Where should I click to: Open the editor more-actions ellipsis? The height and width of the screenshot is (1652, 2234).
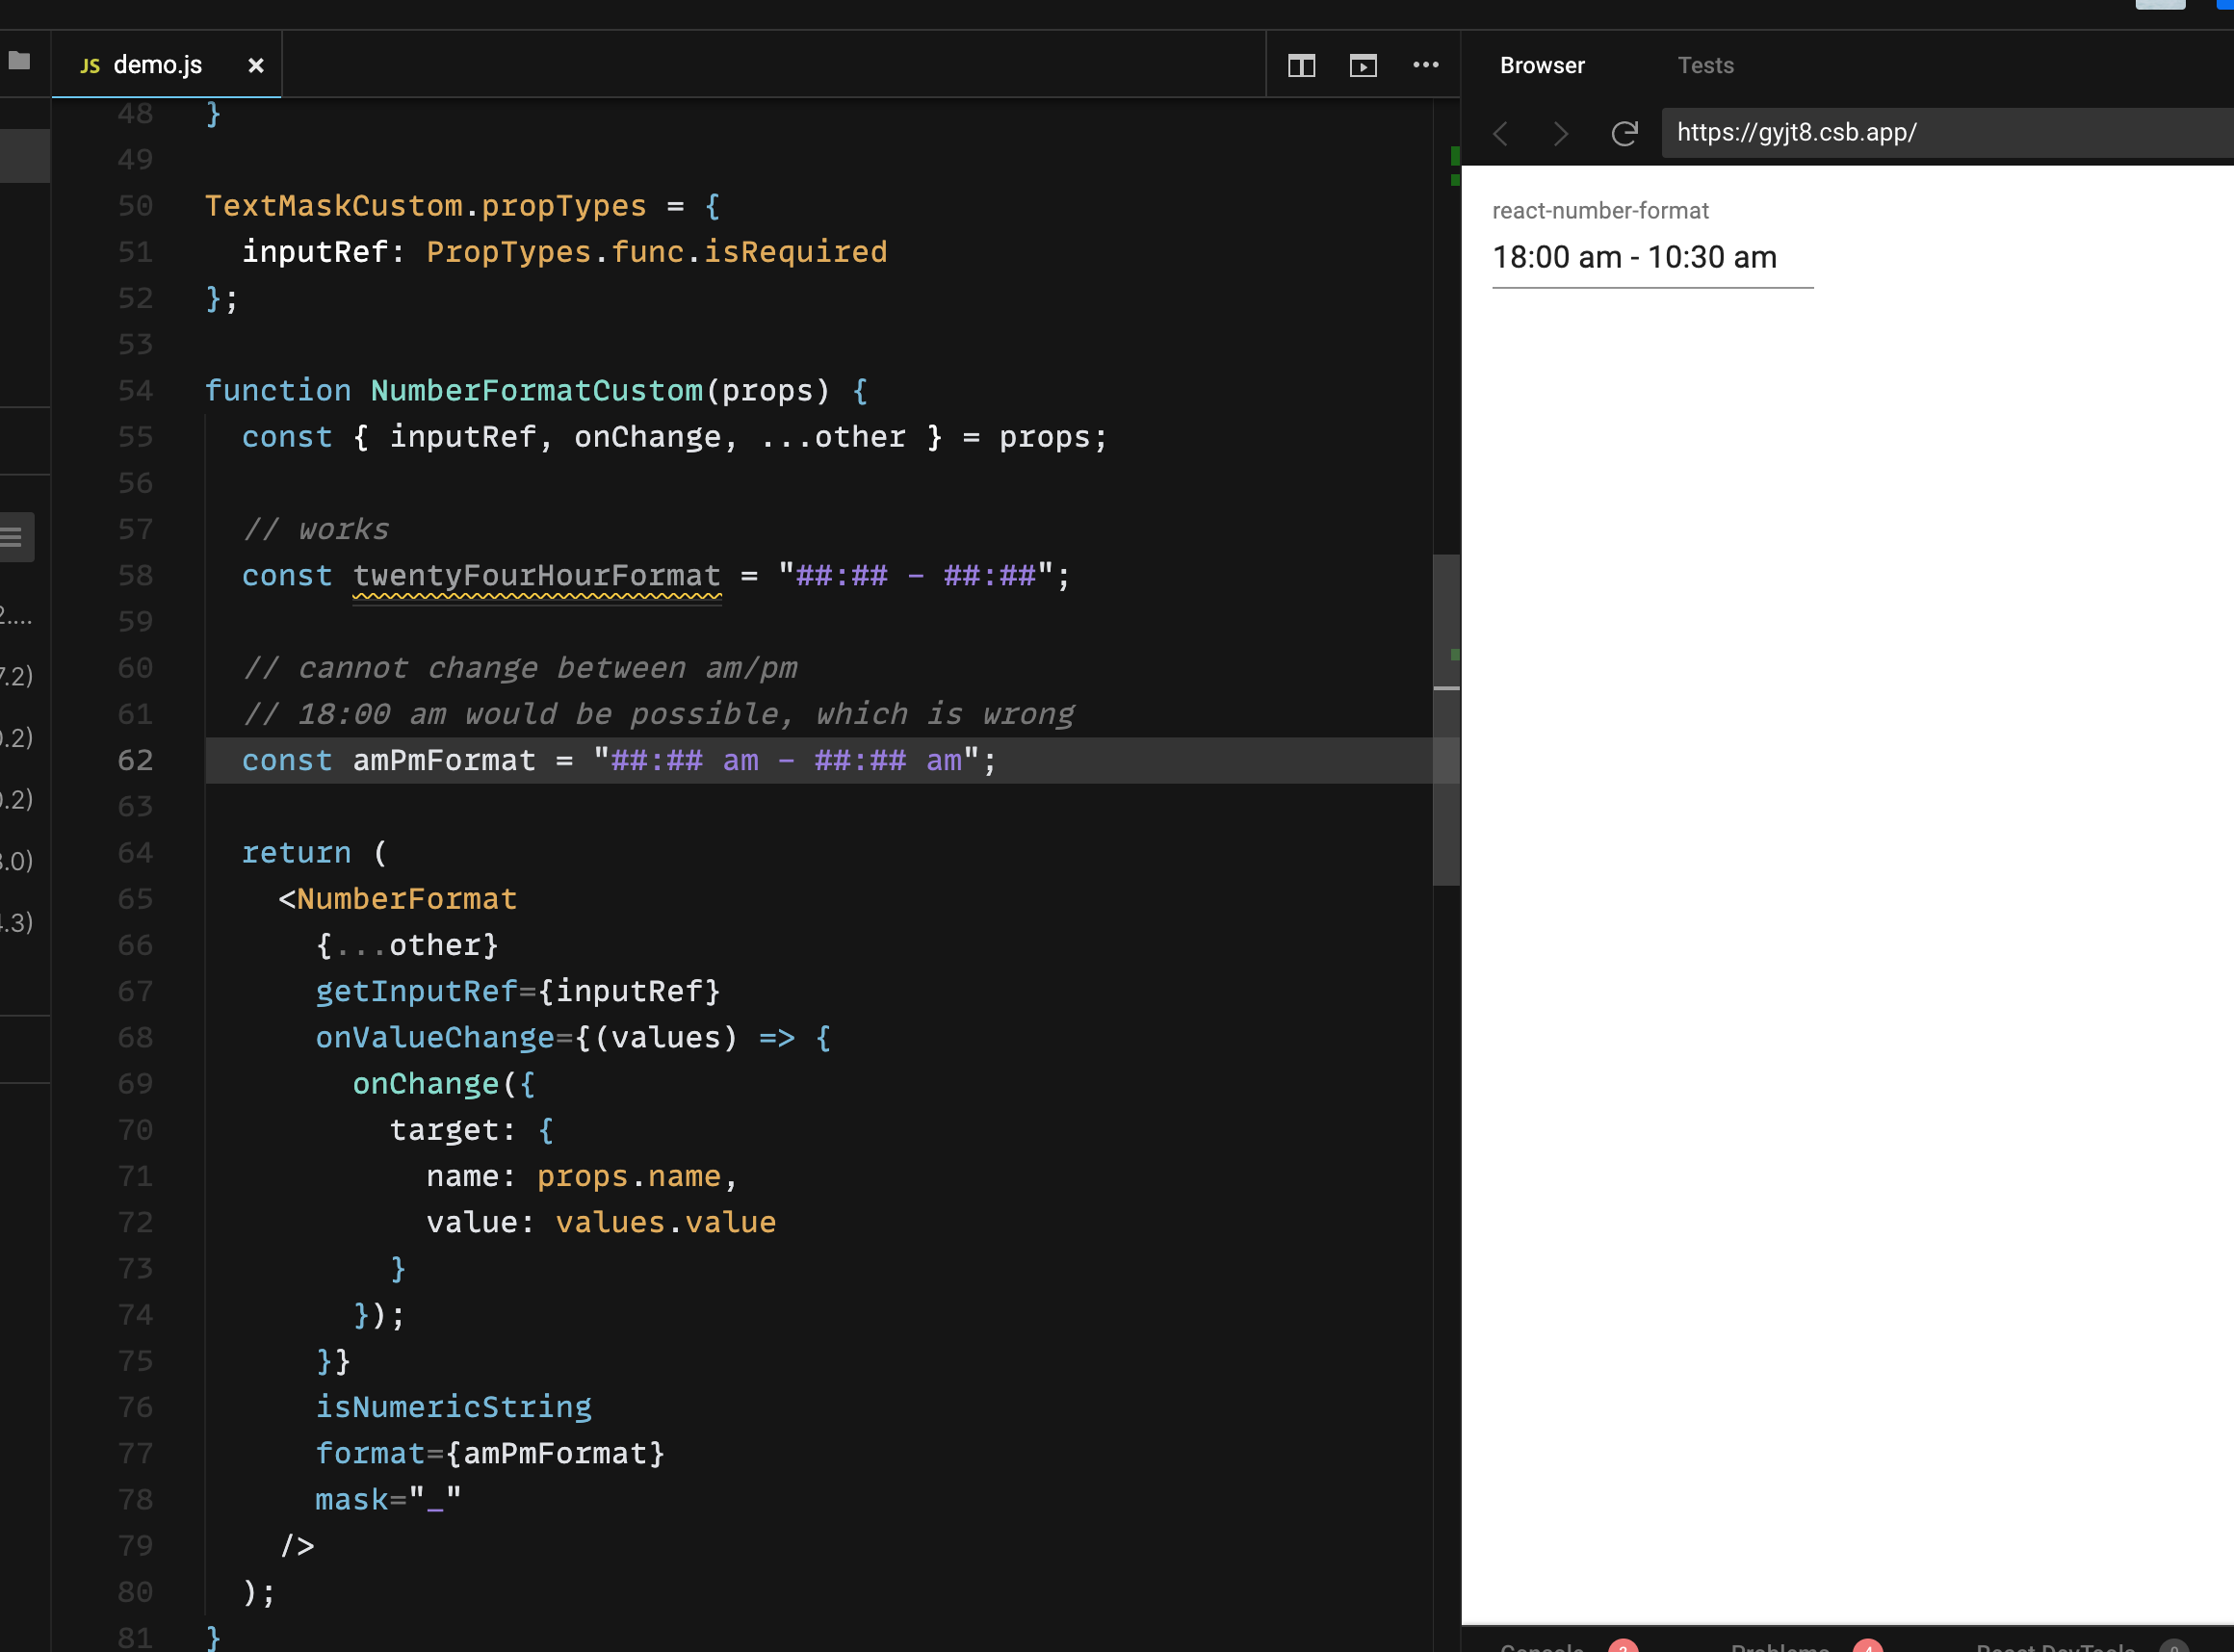coord(1426,65)
